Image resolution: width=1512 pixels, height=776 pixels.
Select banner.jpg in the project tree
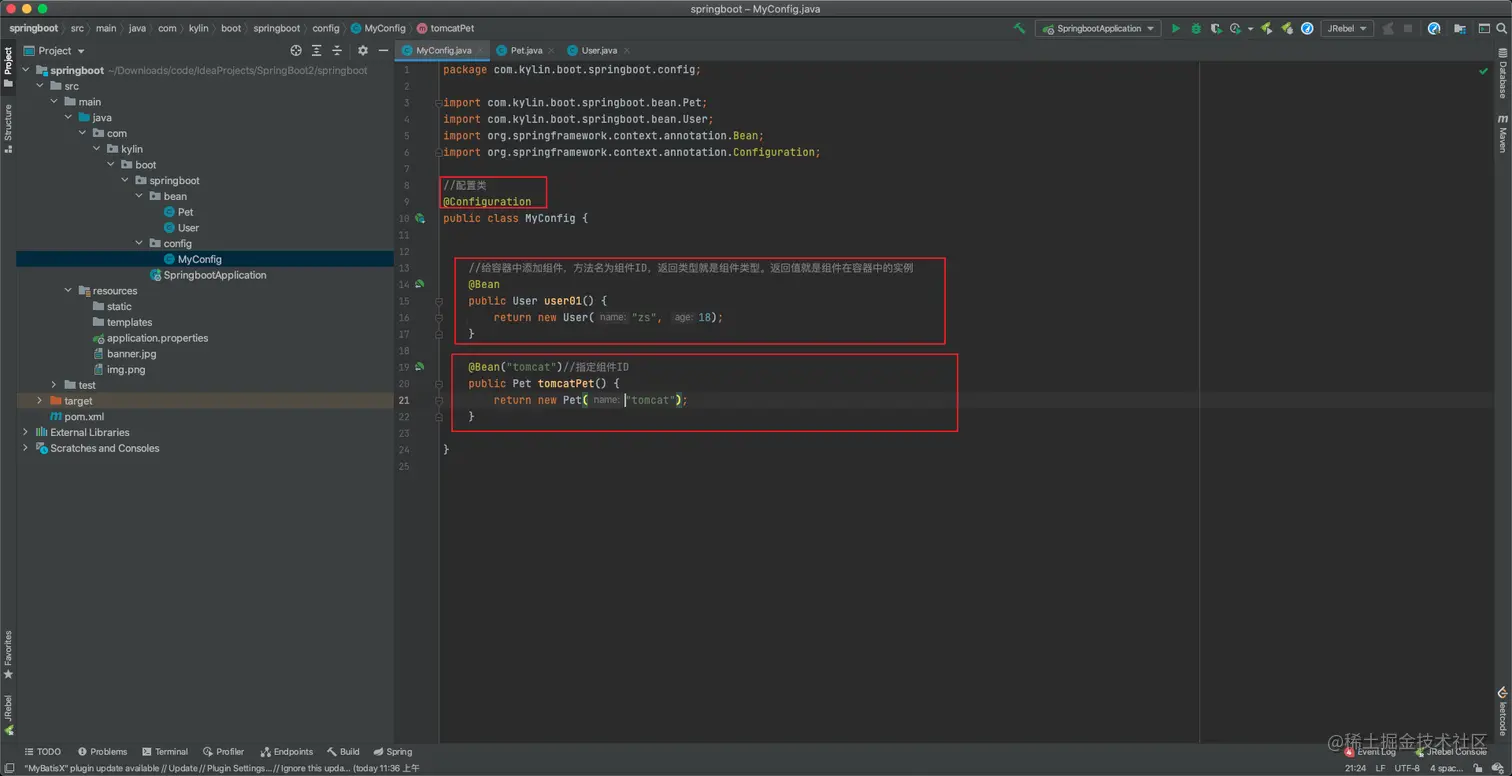(124, 354)
